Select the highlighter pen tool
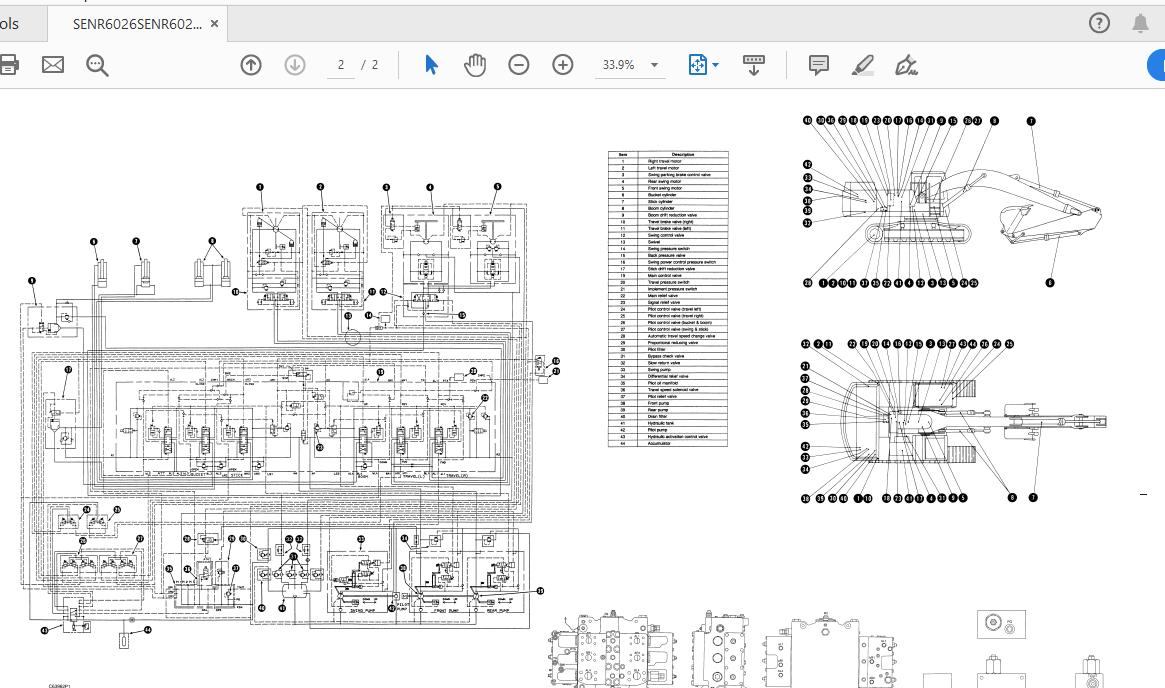Screen dimensions: 1165x688 (862, 65)
